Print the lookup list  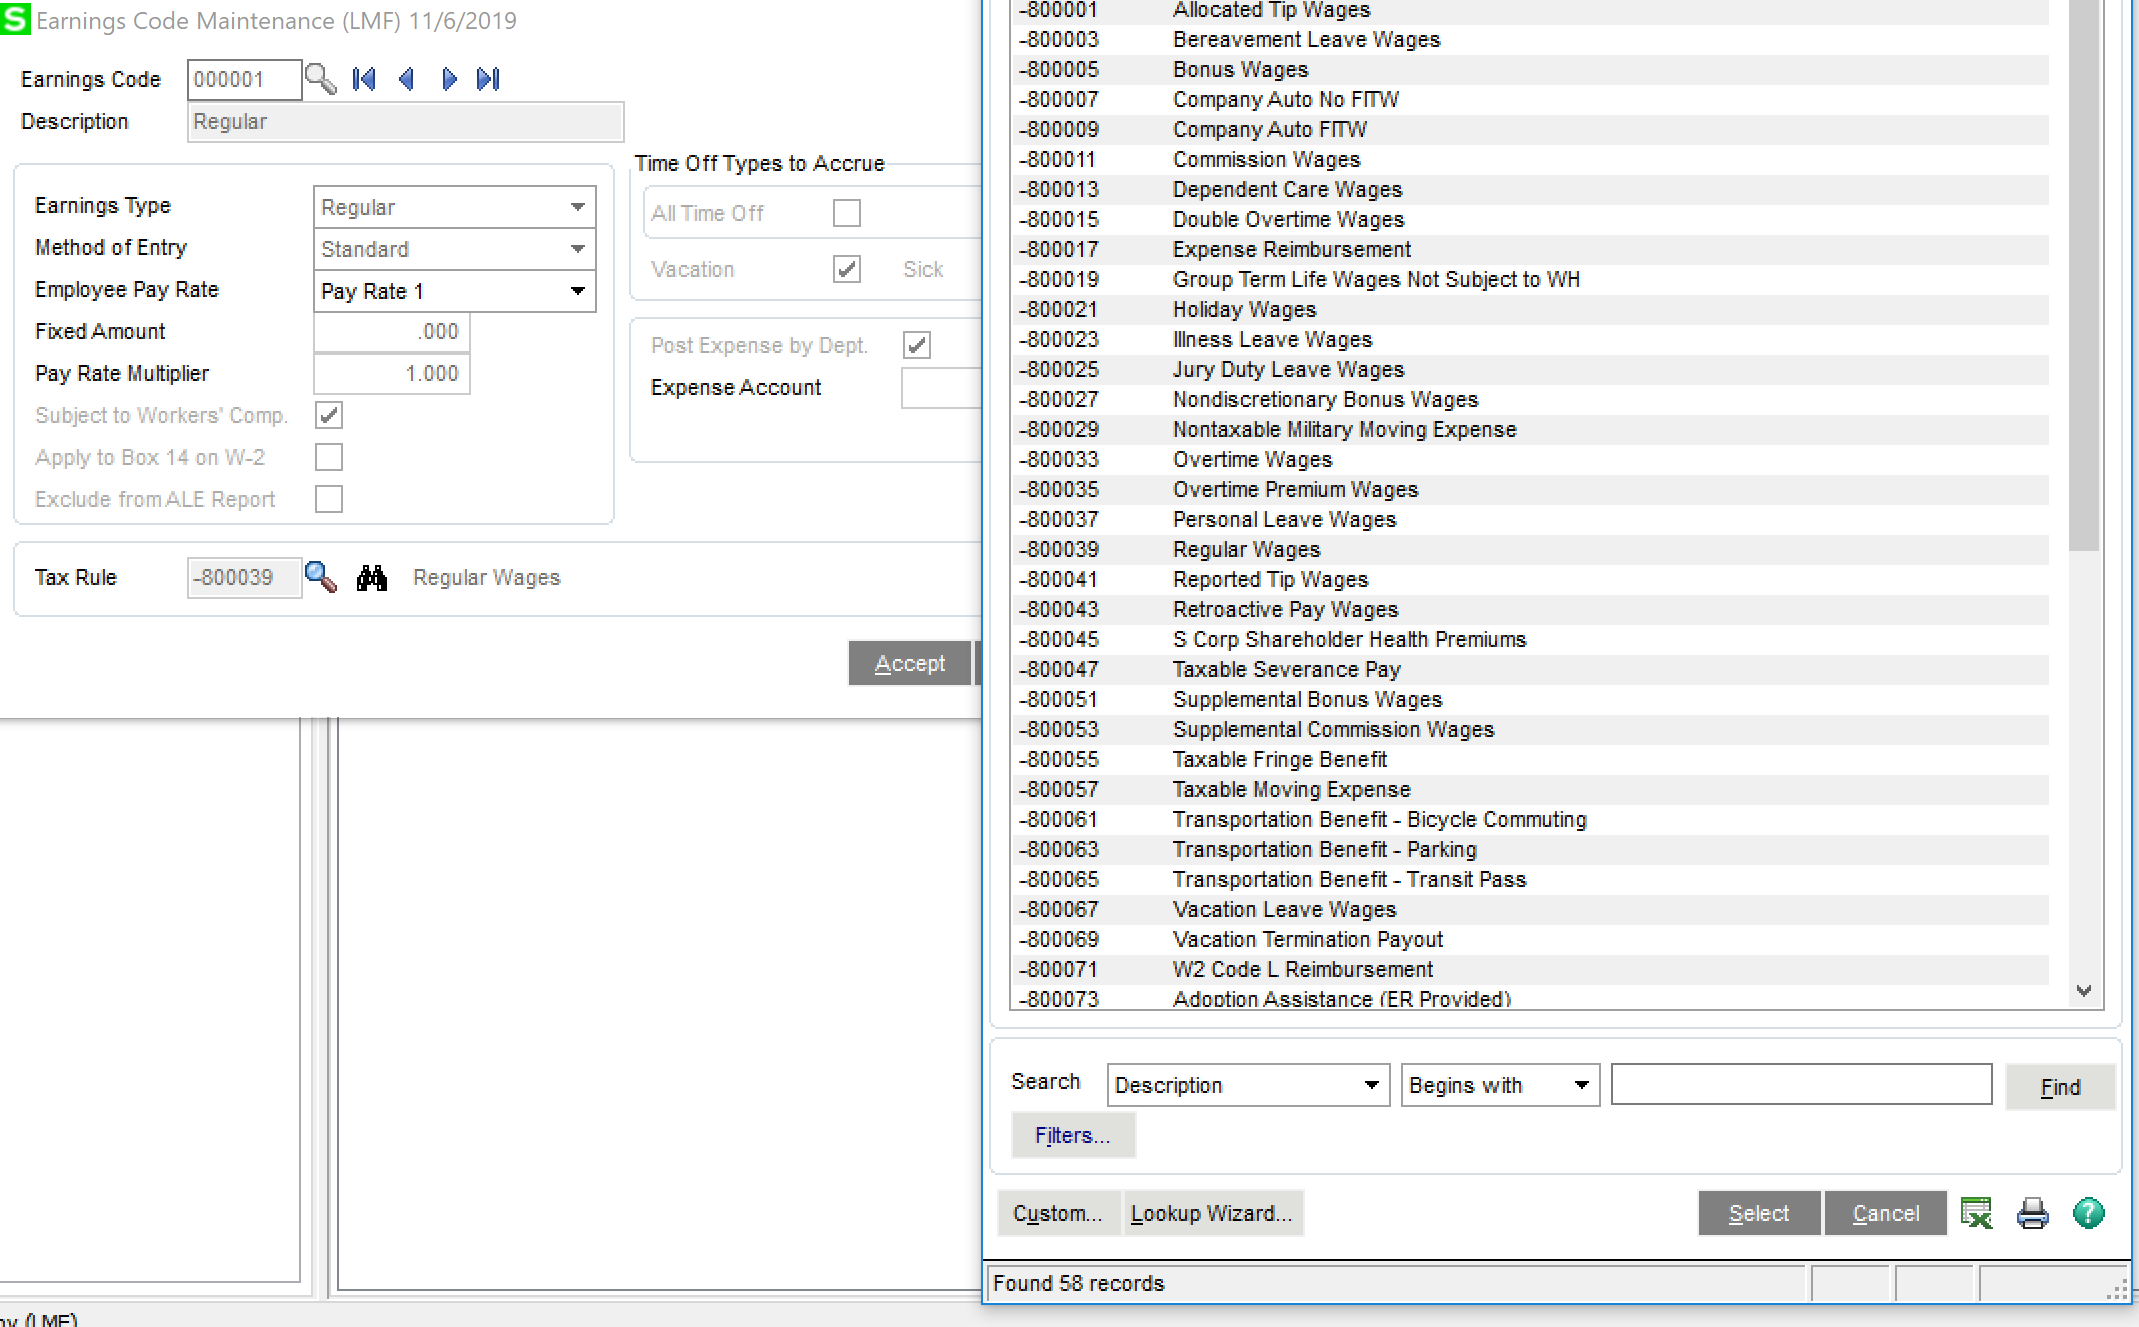2031,1213
